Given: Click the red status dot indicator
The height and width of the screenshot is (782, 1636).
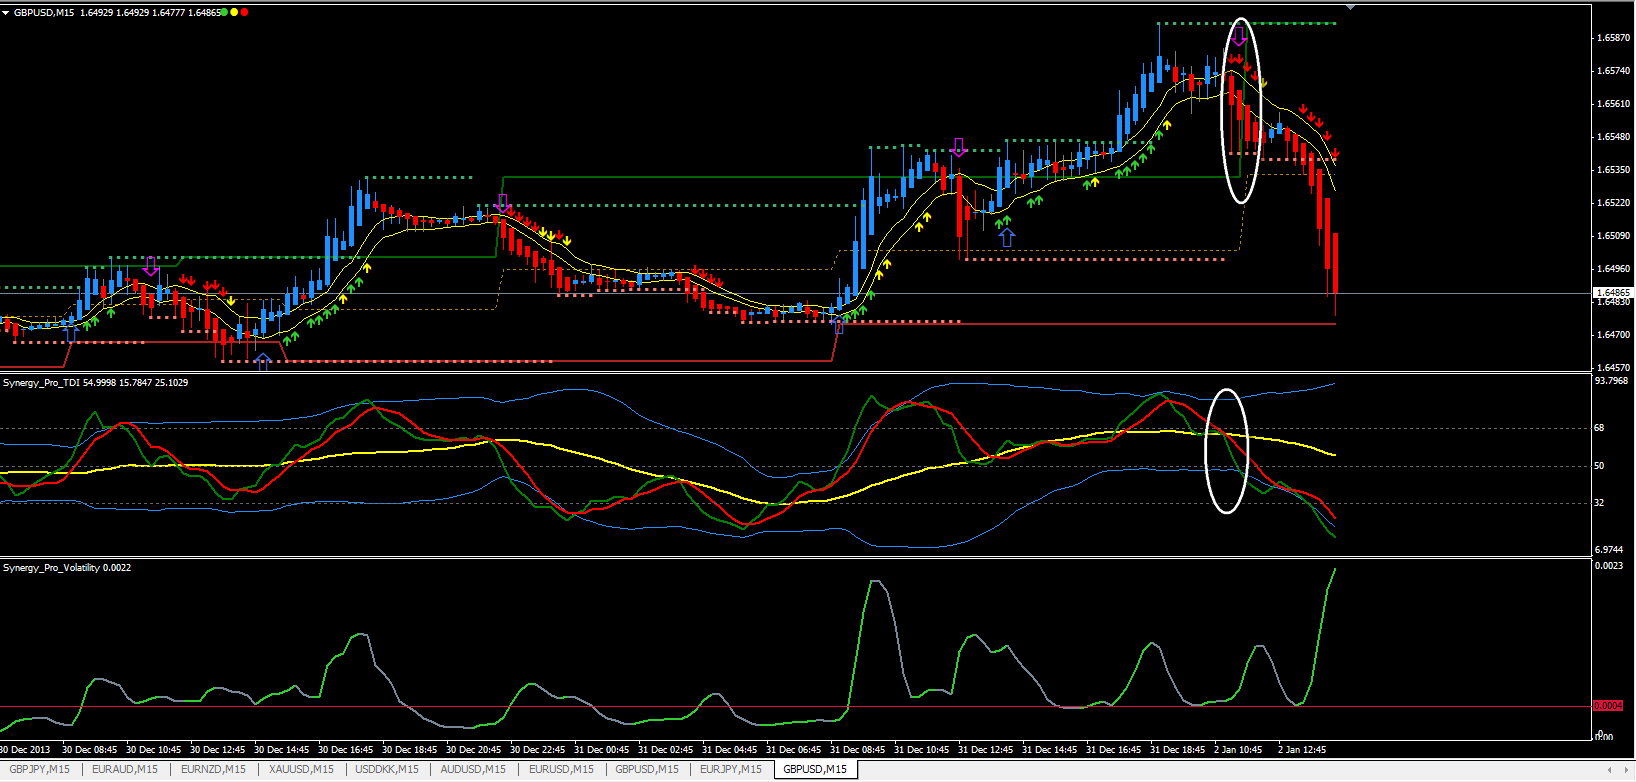Looking at the screenshot, I should [245, 12].
